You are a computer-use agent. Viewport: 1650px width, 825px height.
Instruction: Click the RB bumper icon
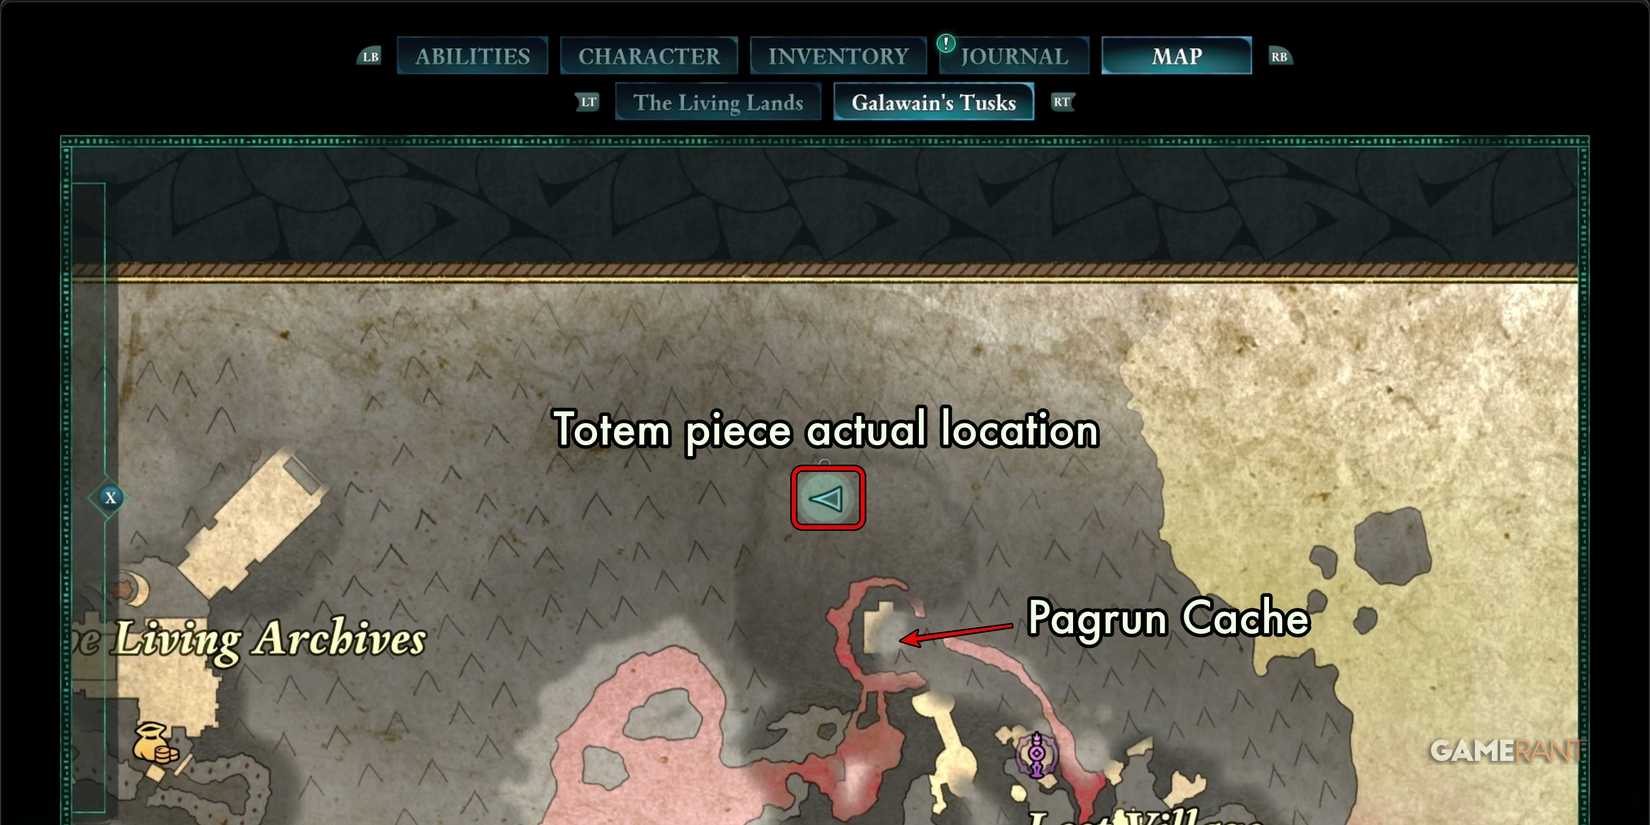click(1280, 56)
